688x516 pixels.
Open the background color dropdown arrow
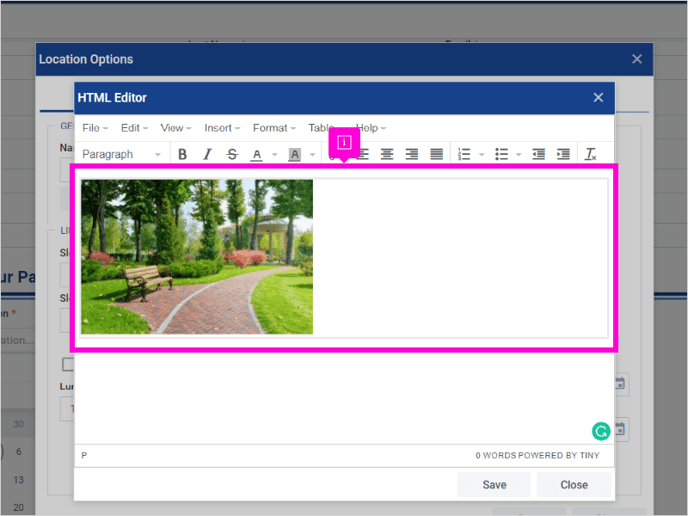click(x=312, y=154)
